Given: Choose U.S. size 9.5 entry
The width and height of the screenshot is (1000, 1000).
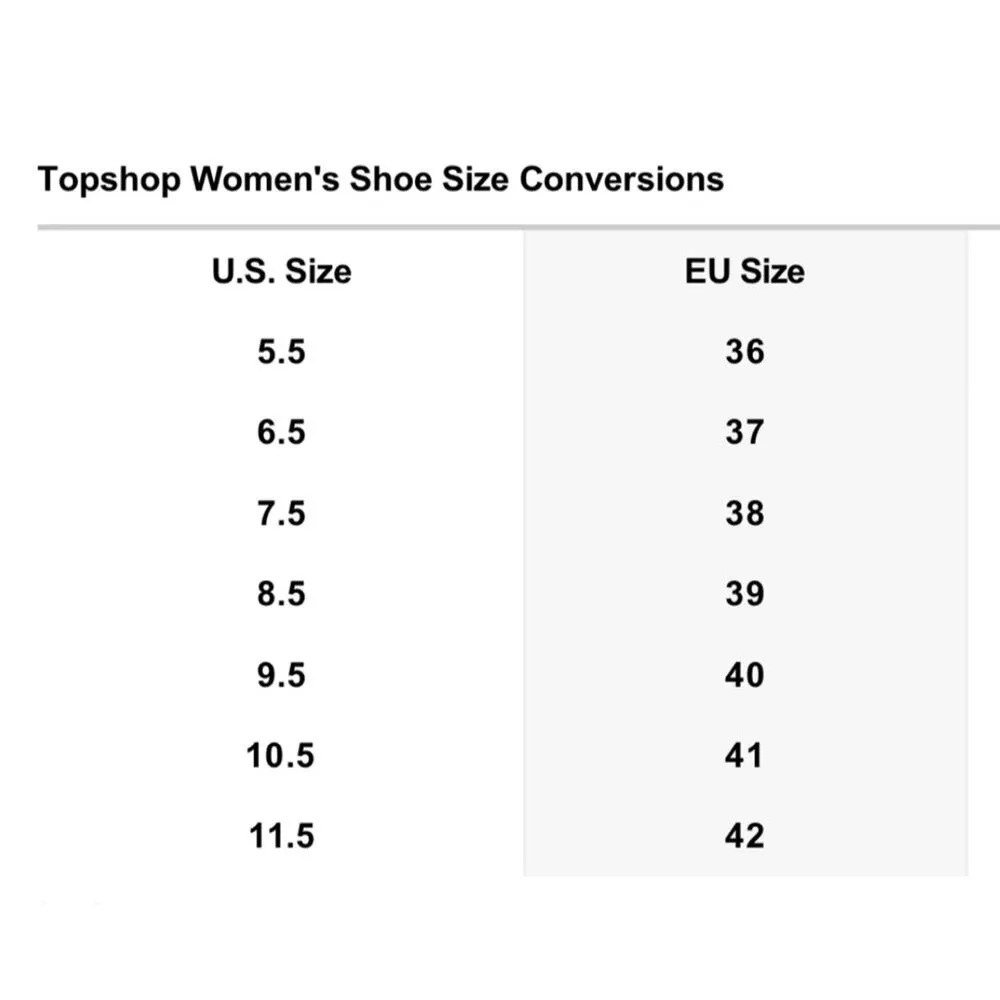Looking at the screenshot, I should (281, 675).
